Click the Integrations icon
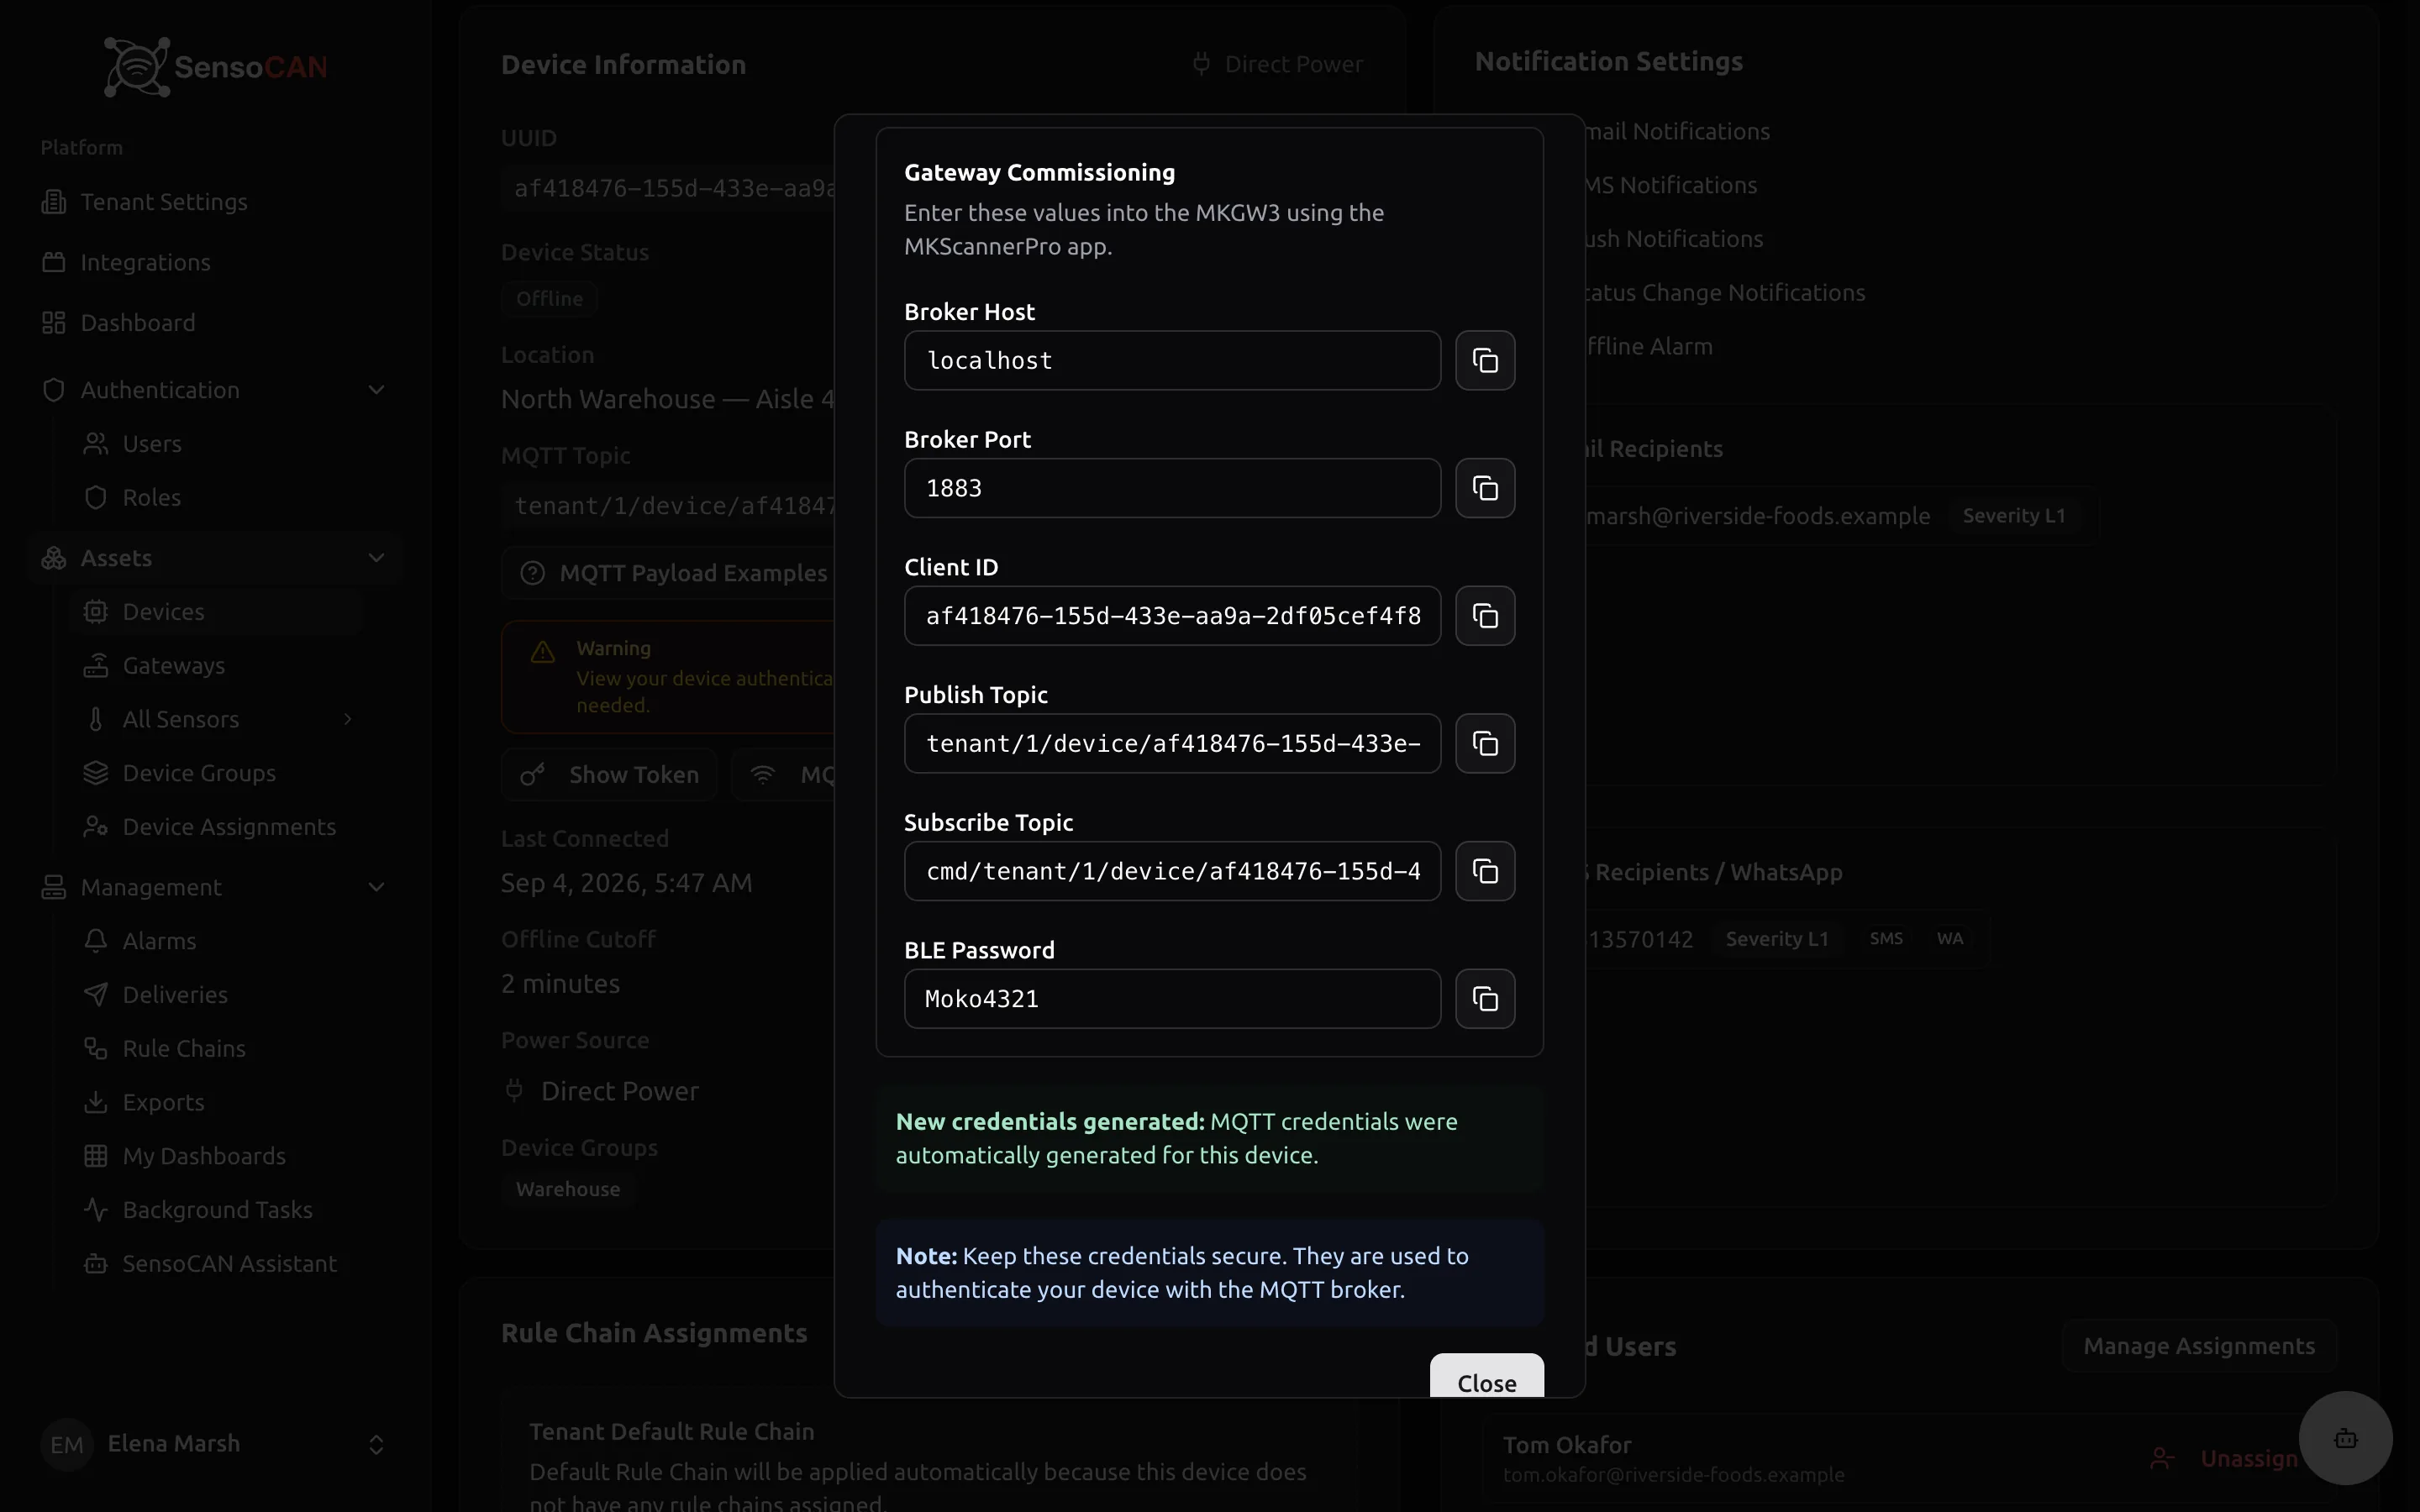The image size is (2420, 1512). [x=54, y=262]
